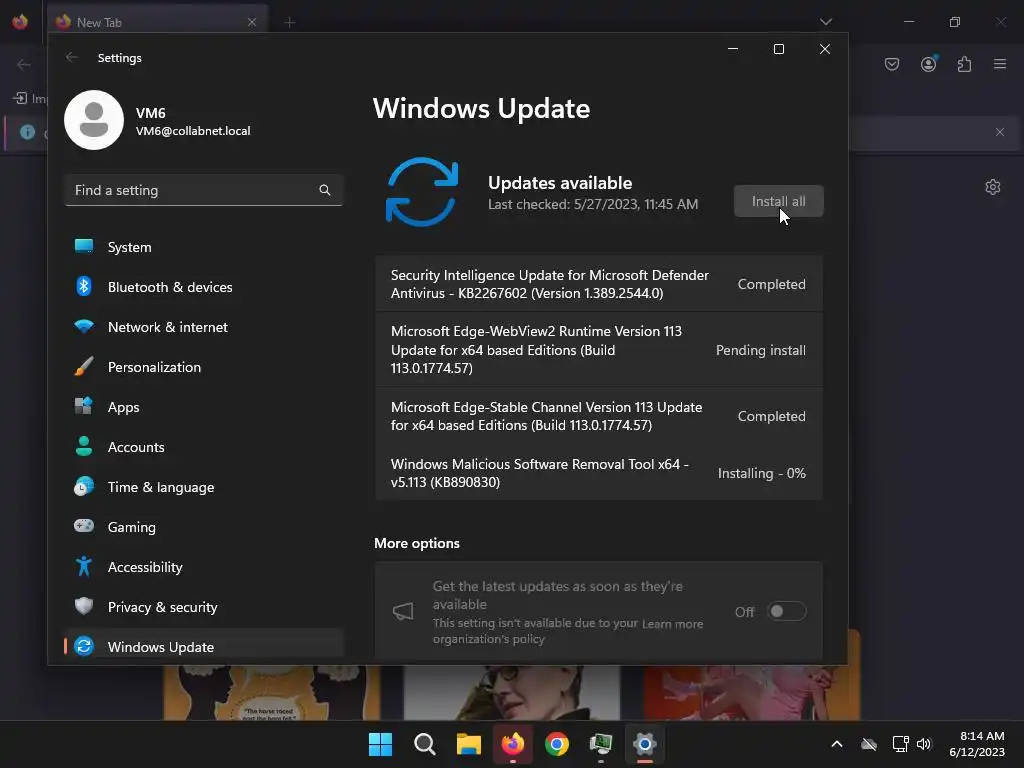Click the Firefox Pocket save icon
The width and height of the screenshot is (1024, 768).
(x=892, y=64)
